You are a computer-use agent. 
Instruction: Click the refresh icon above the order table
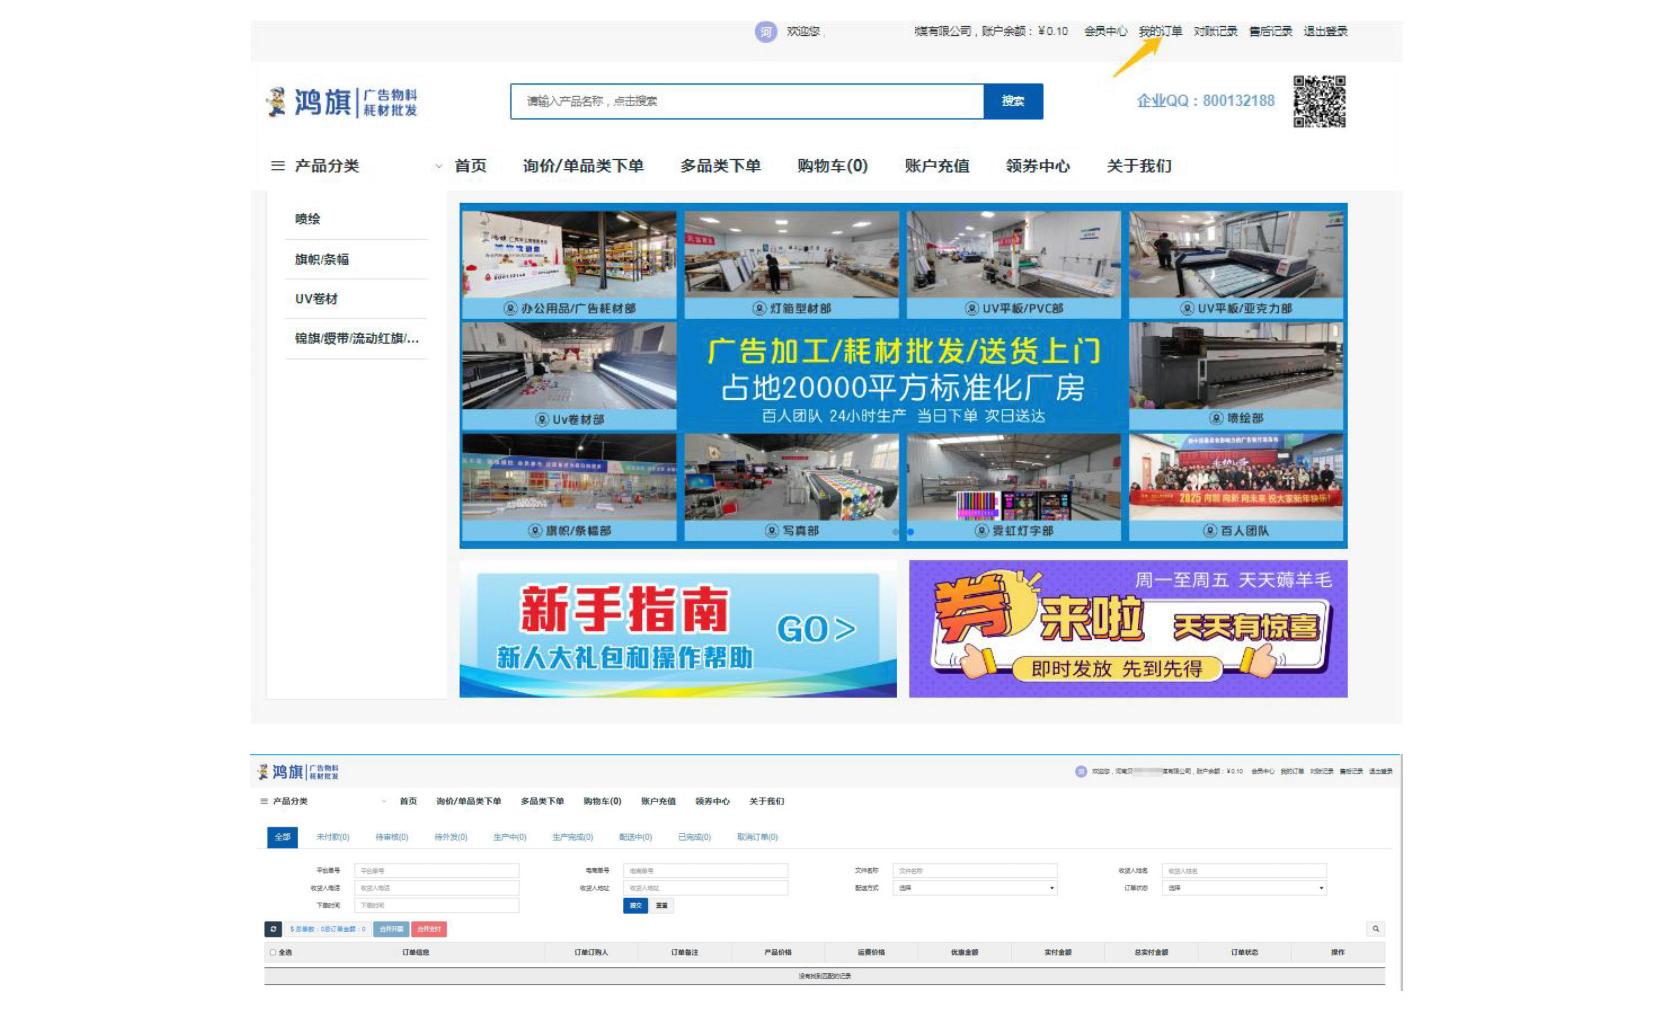(x=272, y=929)
